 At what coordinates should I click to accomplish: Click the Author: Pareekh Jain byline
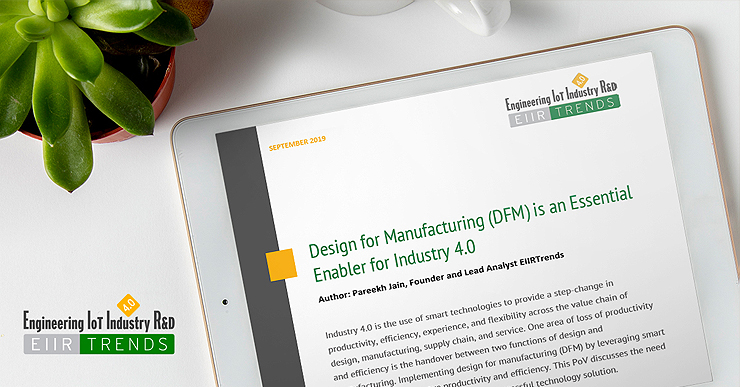pos(441,277)
